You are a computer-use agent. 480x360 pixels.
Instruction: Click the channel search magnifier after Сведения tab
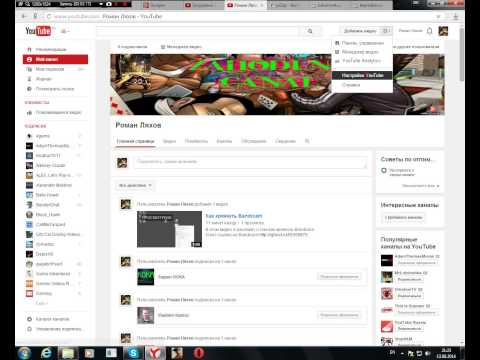(307, 141)
